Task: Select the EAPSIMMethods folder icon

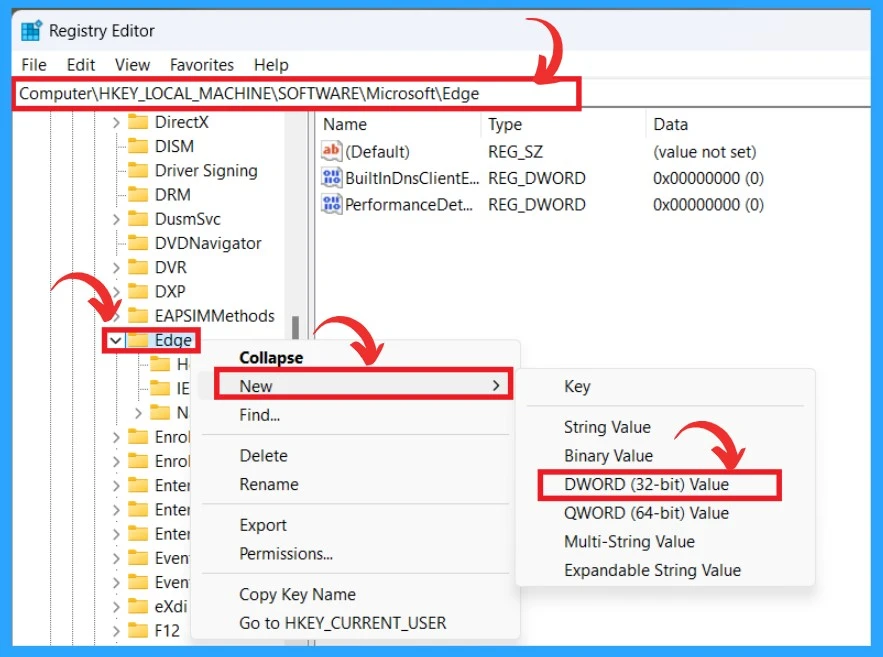Action: point(138,316)
